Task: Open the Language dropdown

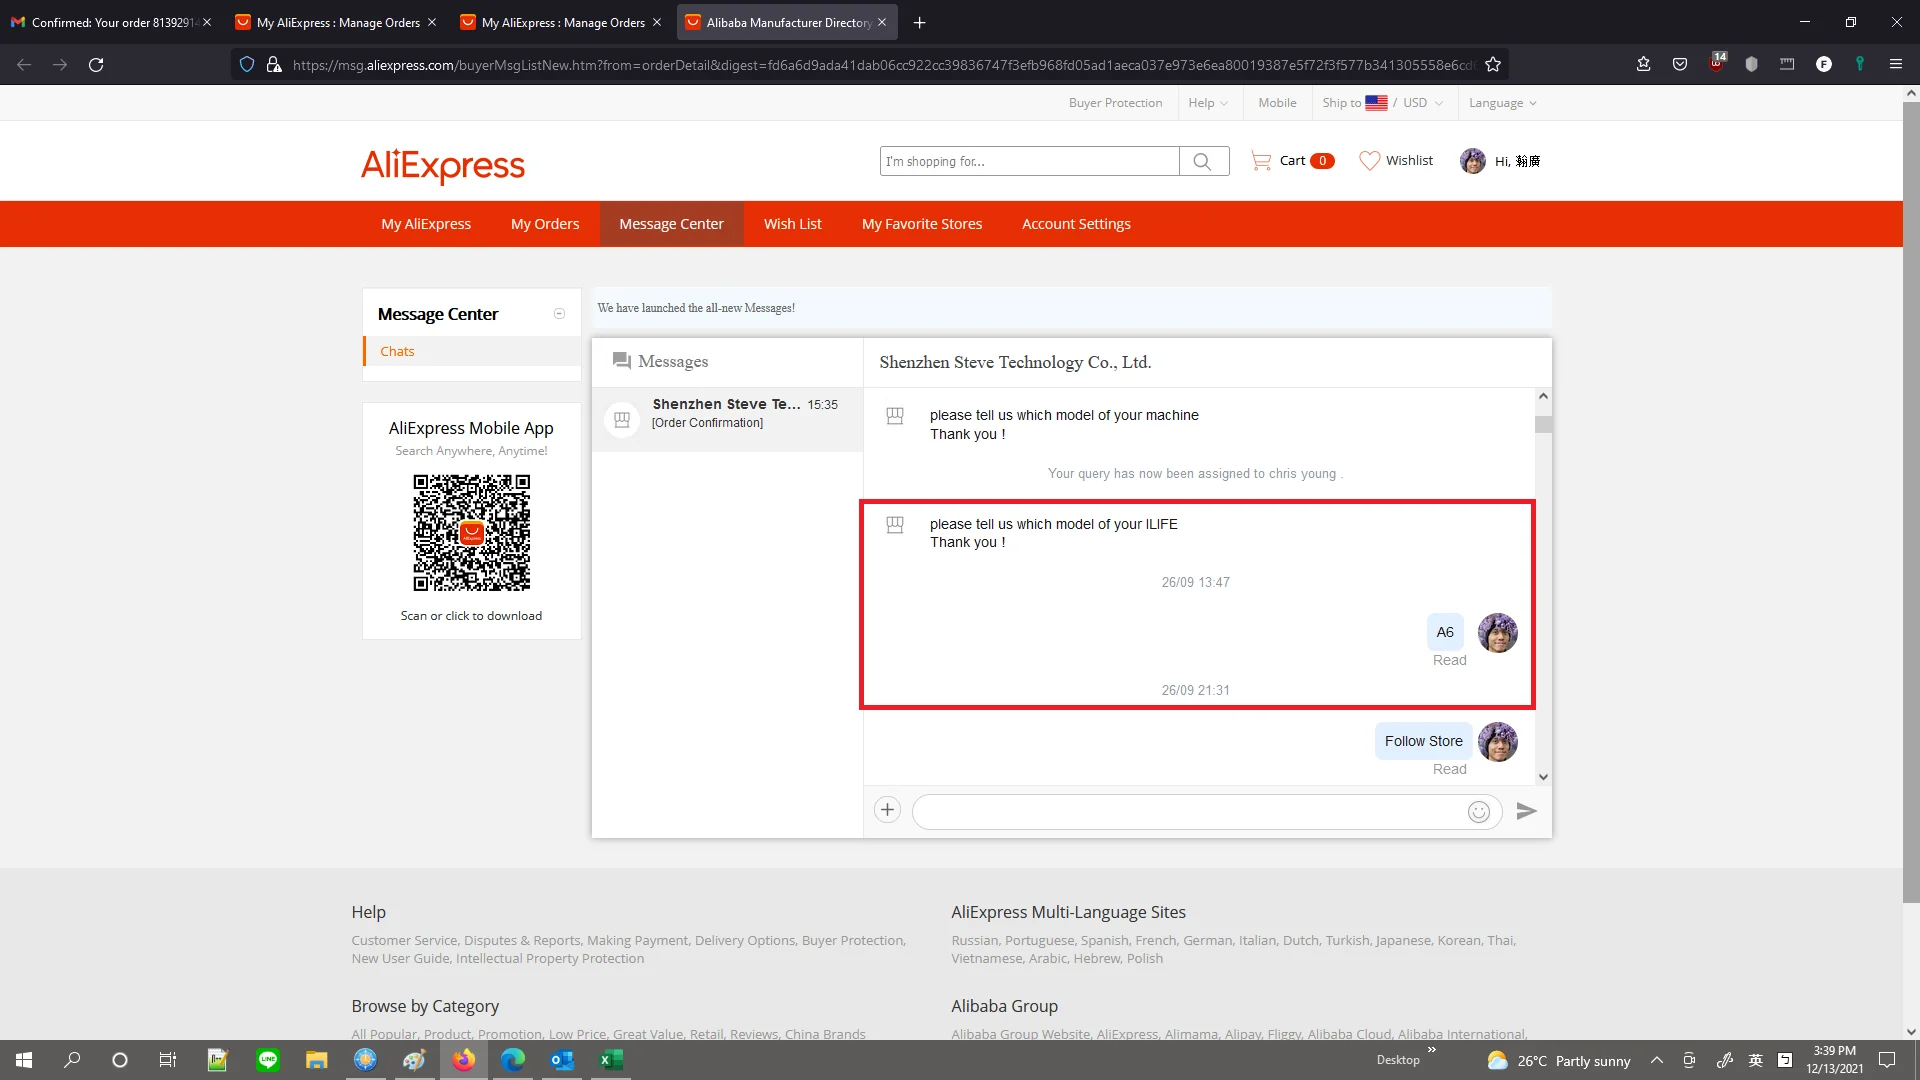Action: pos(1502,103)
